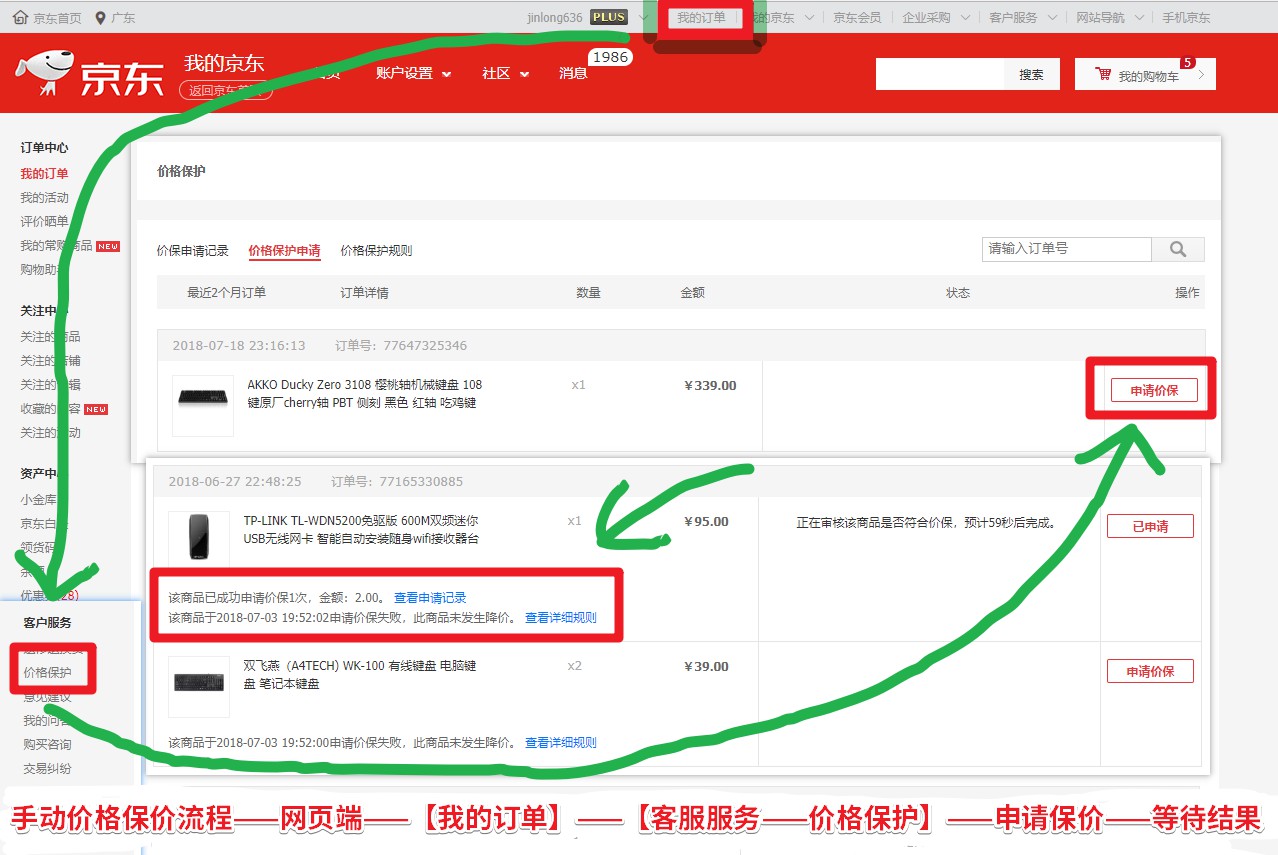Viewport: 1278px width, 855px height.
Task: Click the magnifier icon beside the order number field
Action: (x=1177, y=249)
